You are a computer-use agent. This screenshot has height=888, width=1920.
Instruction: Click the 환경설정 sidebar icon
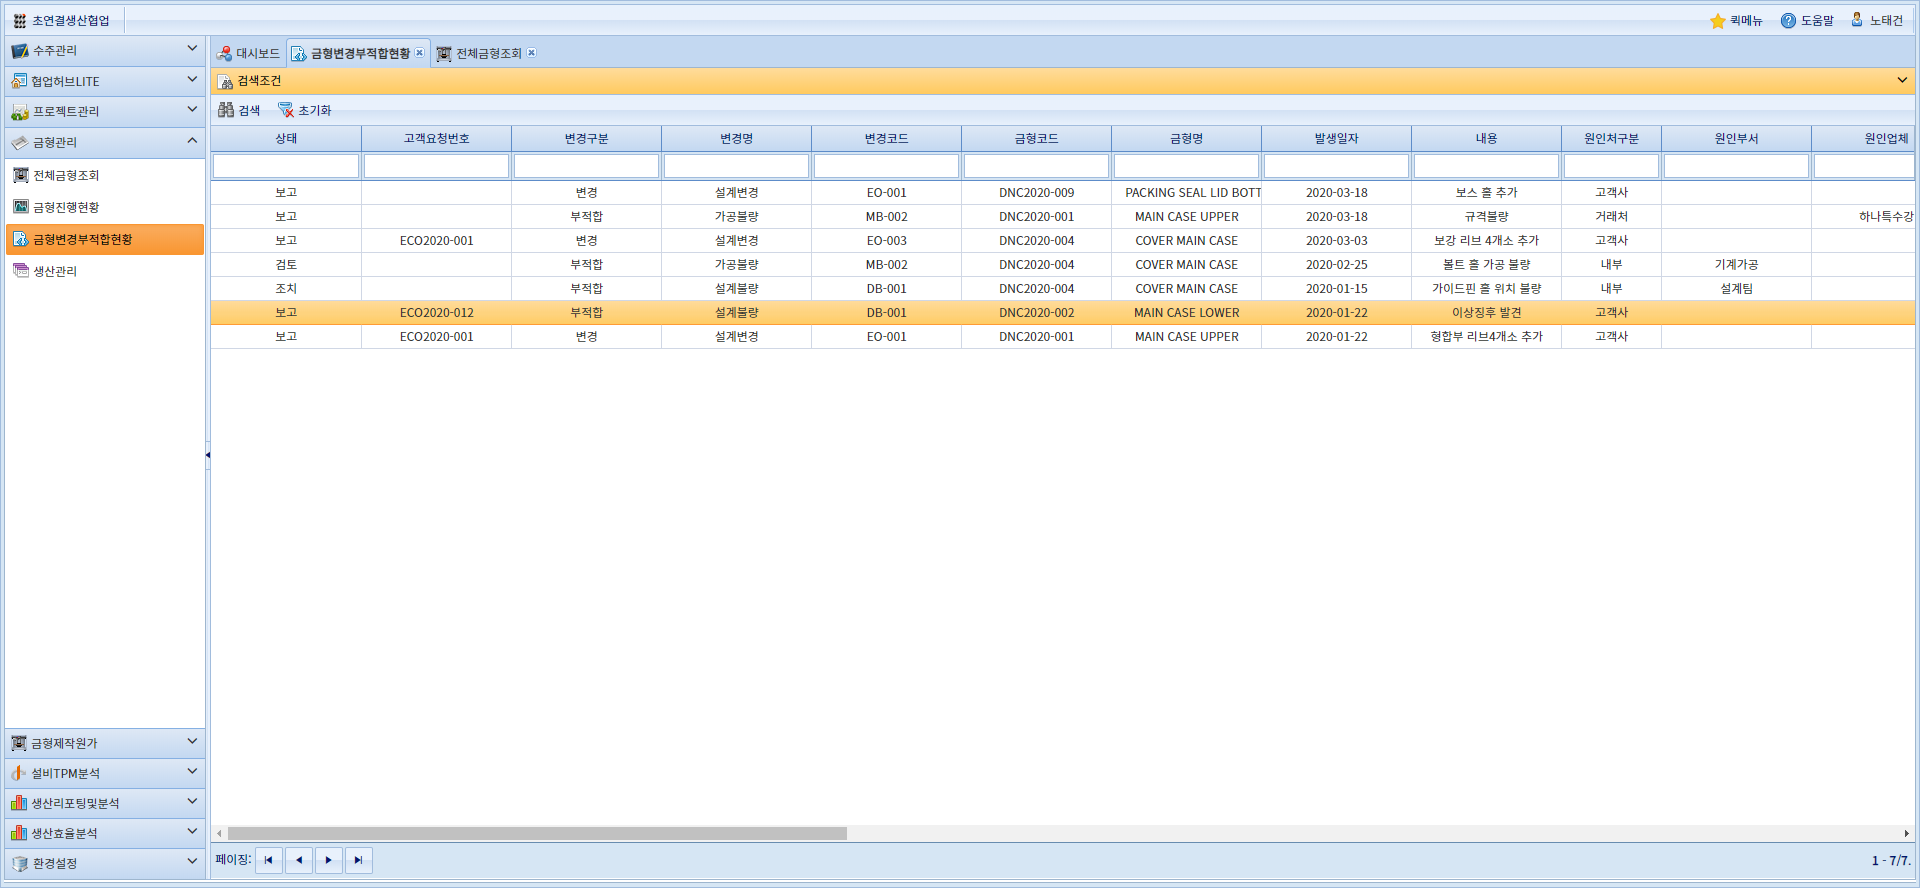[19, 864]
